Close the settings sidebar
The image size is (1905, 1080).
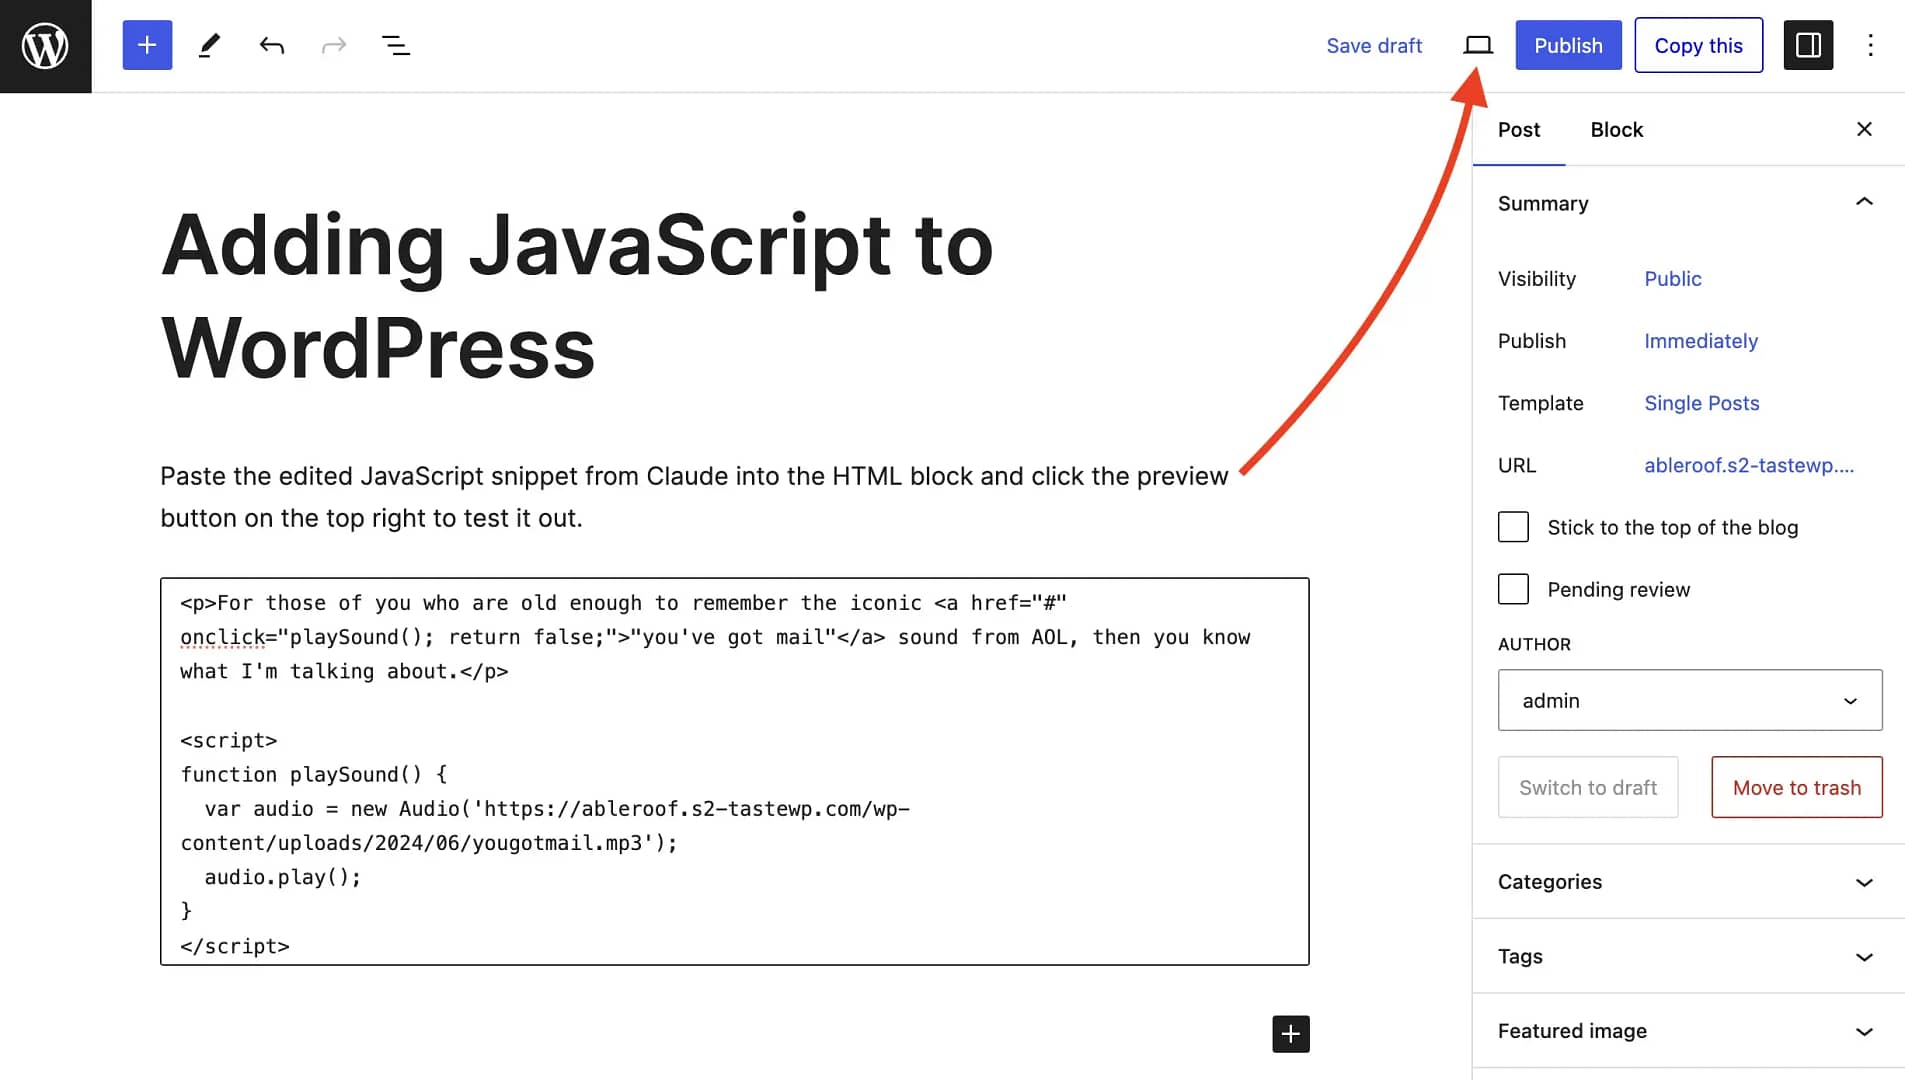(x=1864, y=129)
